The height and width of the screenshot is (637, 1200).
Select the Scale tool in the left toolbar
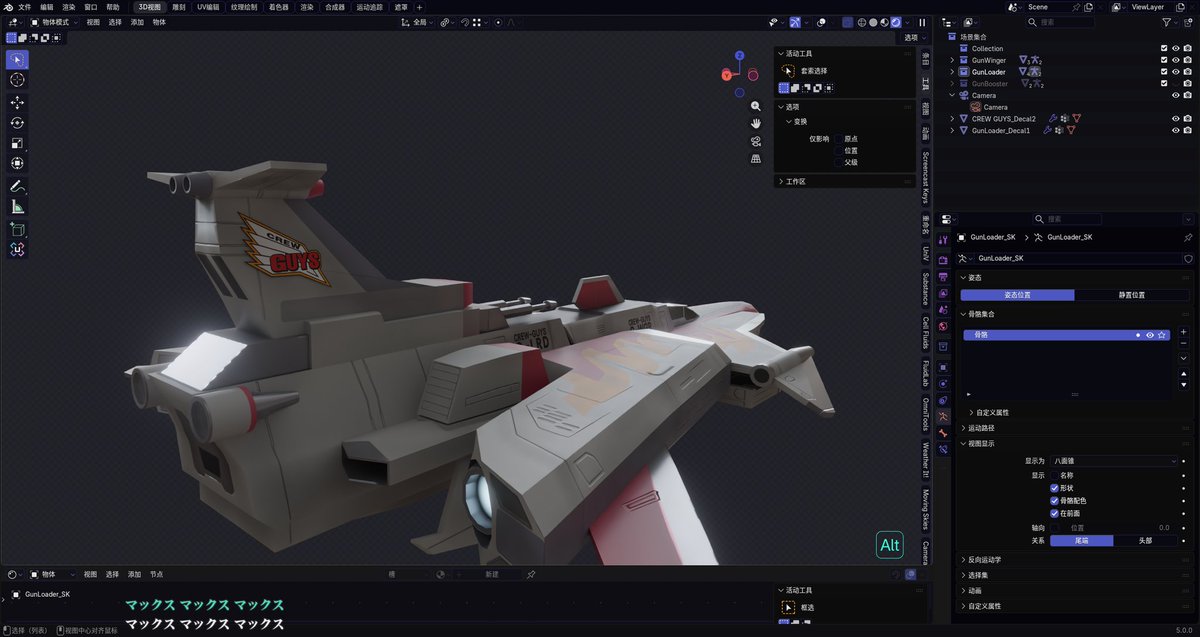click(x=17, y=143)
